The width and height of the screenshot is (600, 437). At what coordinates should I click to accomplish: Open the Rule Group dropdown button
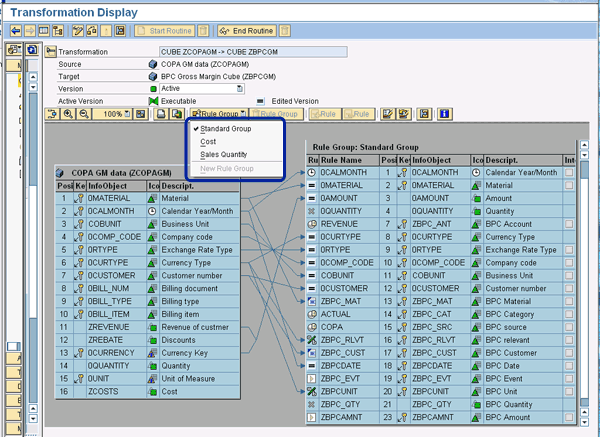coord(220,115)
